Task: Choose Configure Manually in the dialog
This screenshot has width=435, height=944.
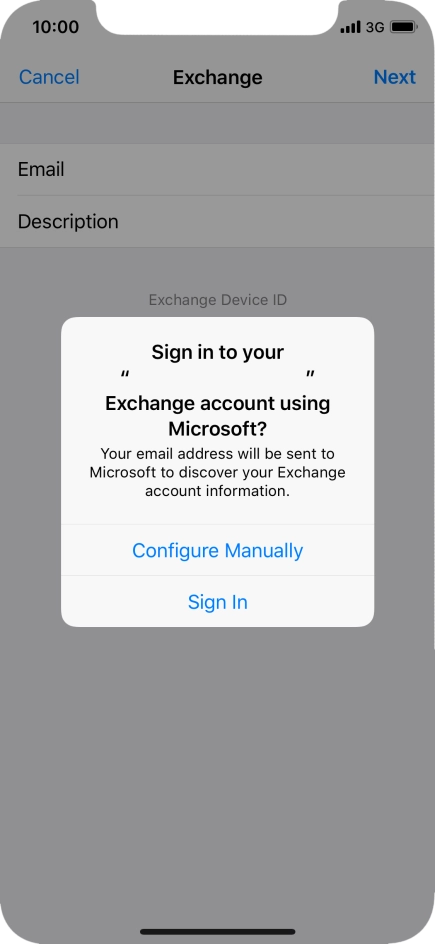Action: [217, 550]
